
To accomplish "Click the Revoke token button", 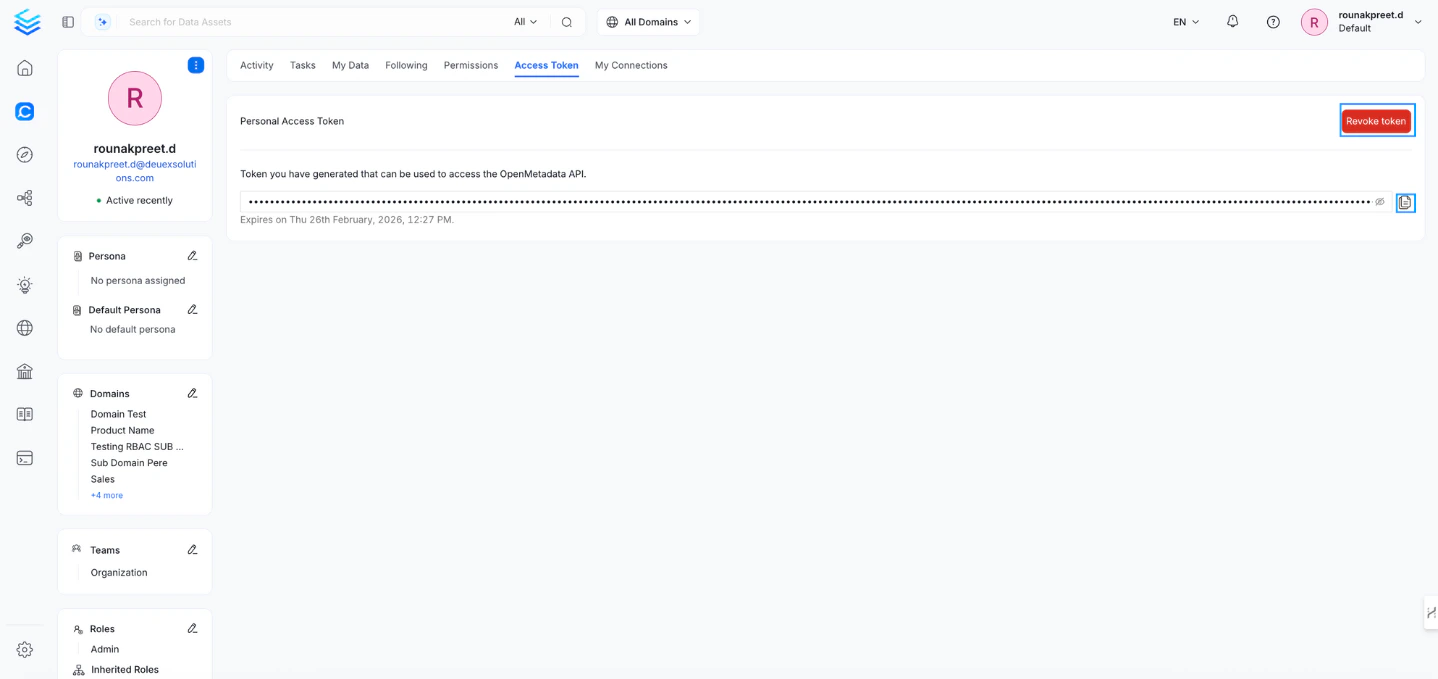I will point(1376,121).
